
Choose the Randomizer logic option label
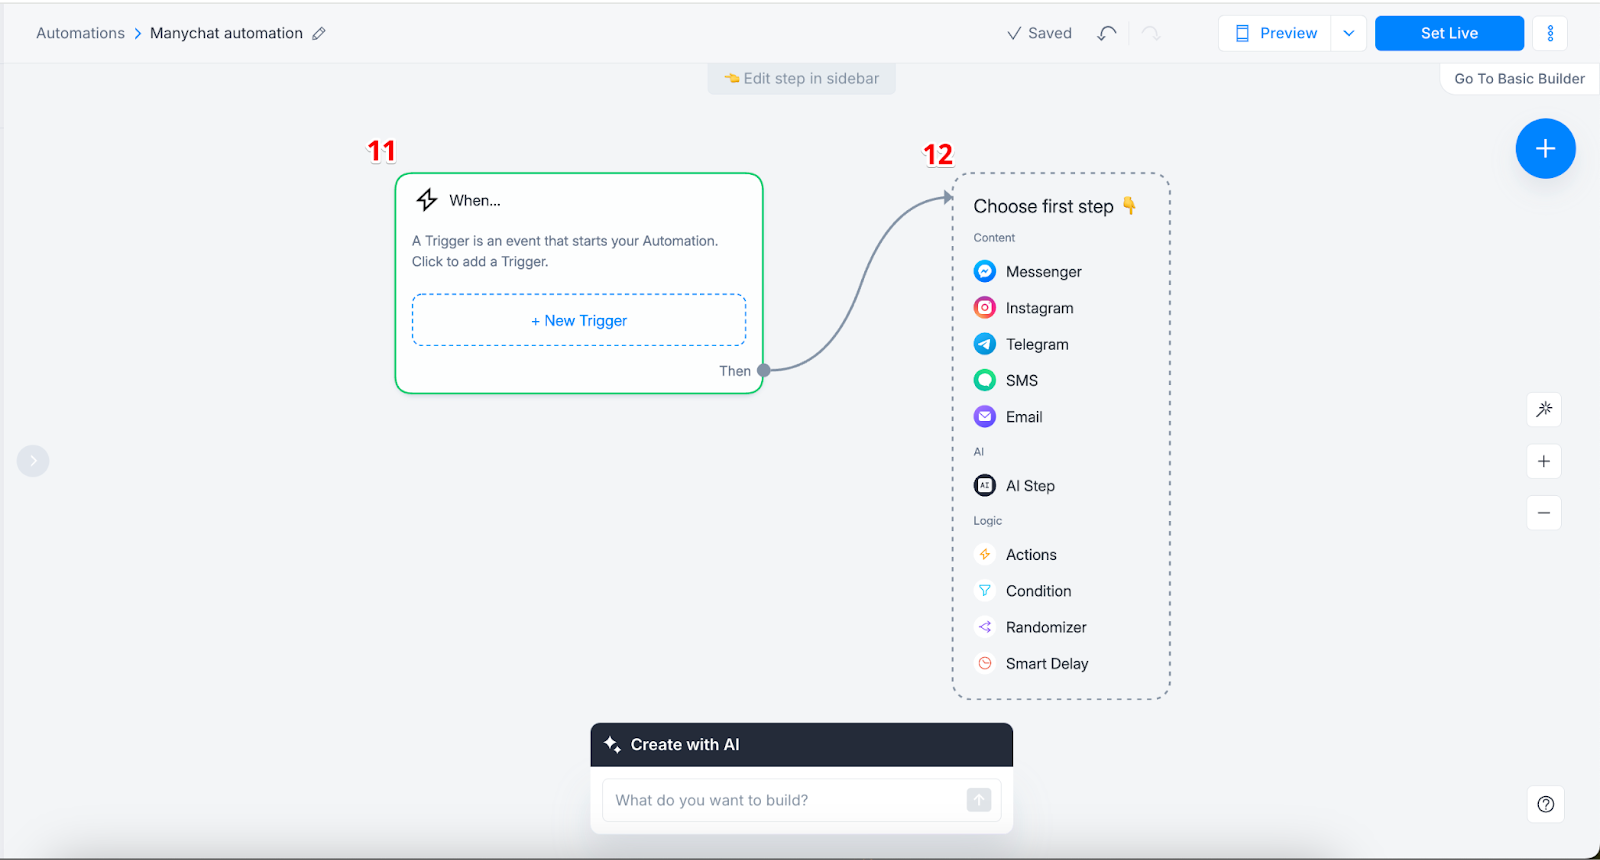coord(1046,627)
